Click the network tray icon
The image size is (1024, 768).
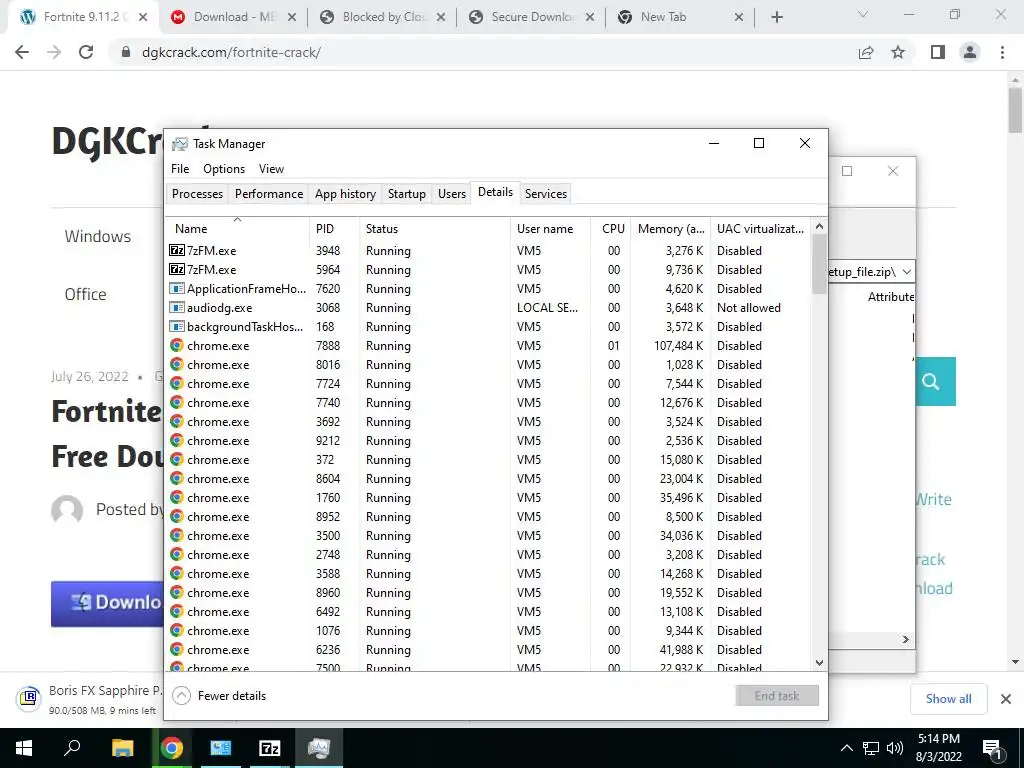(x=871, y=748)
